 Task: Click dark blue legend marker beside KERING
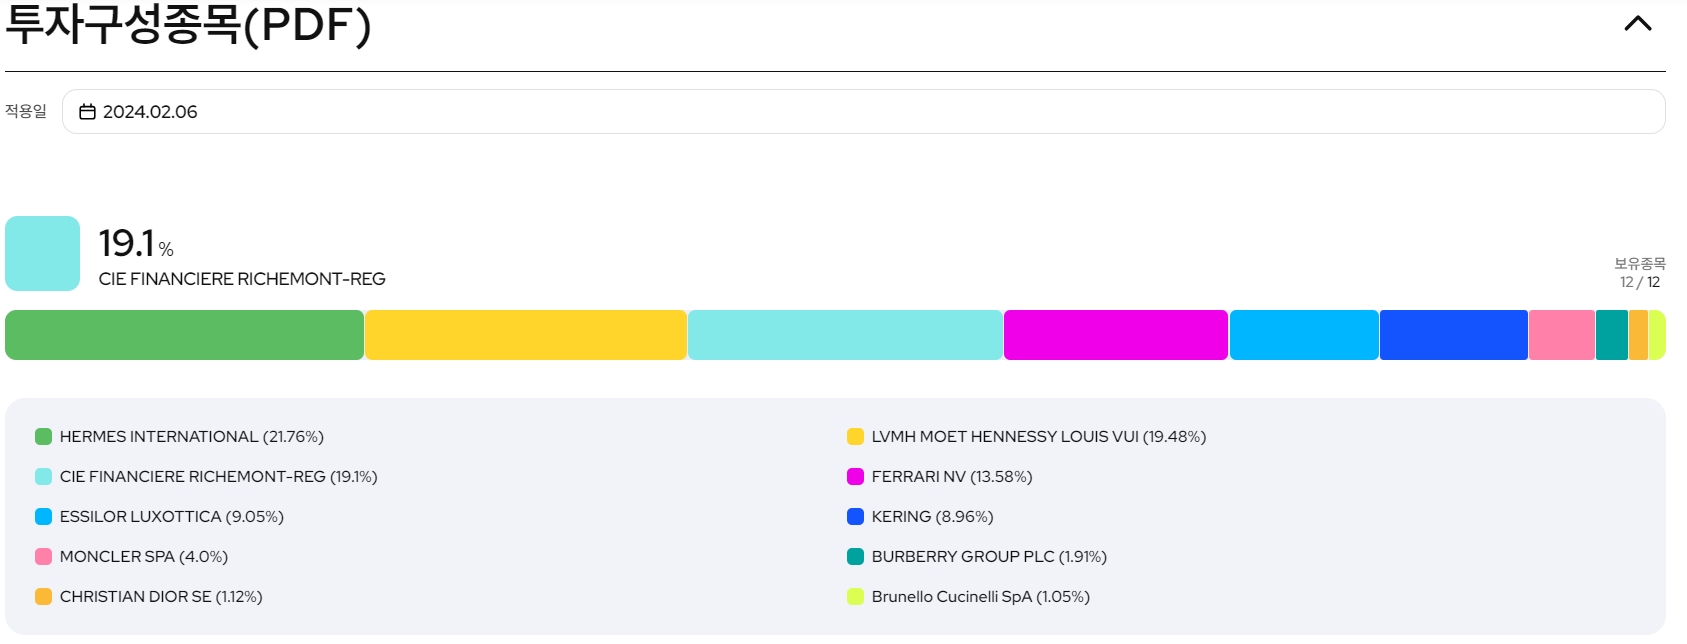pyautogui.click(x=855, y=517)
